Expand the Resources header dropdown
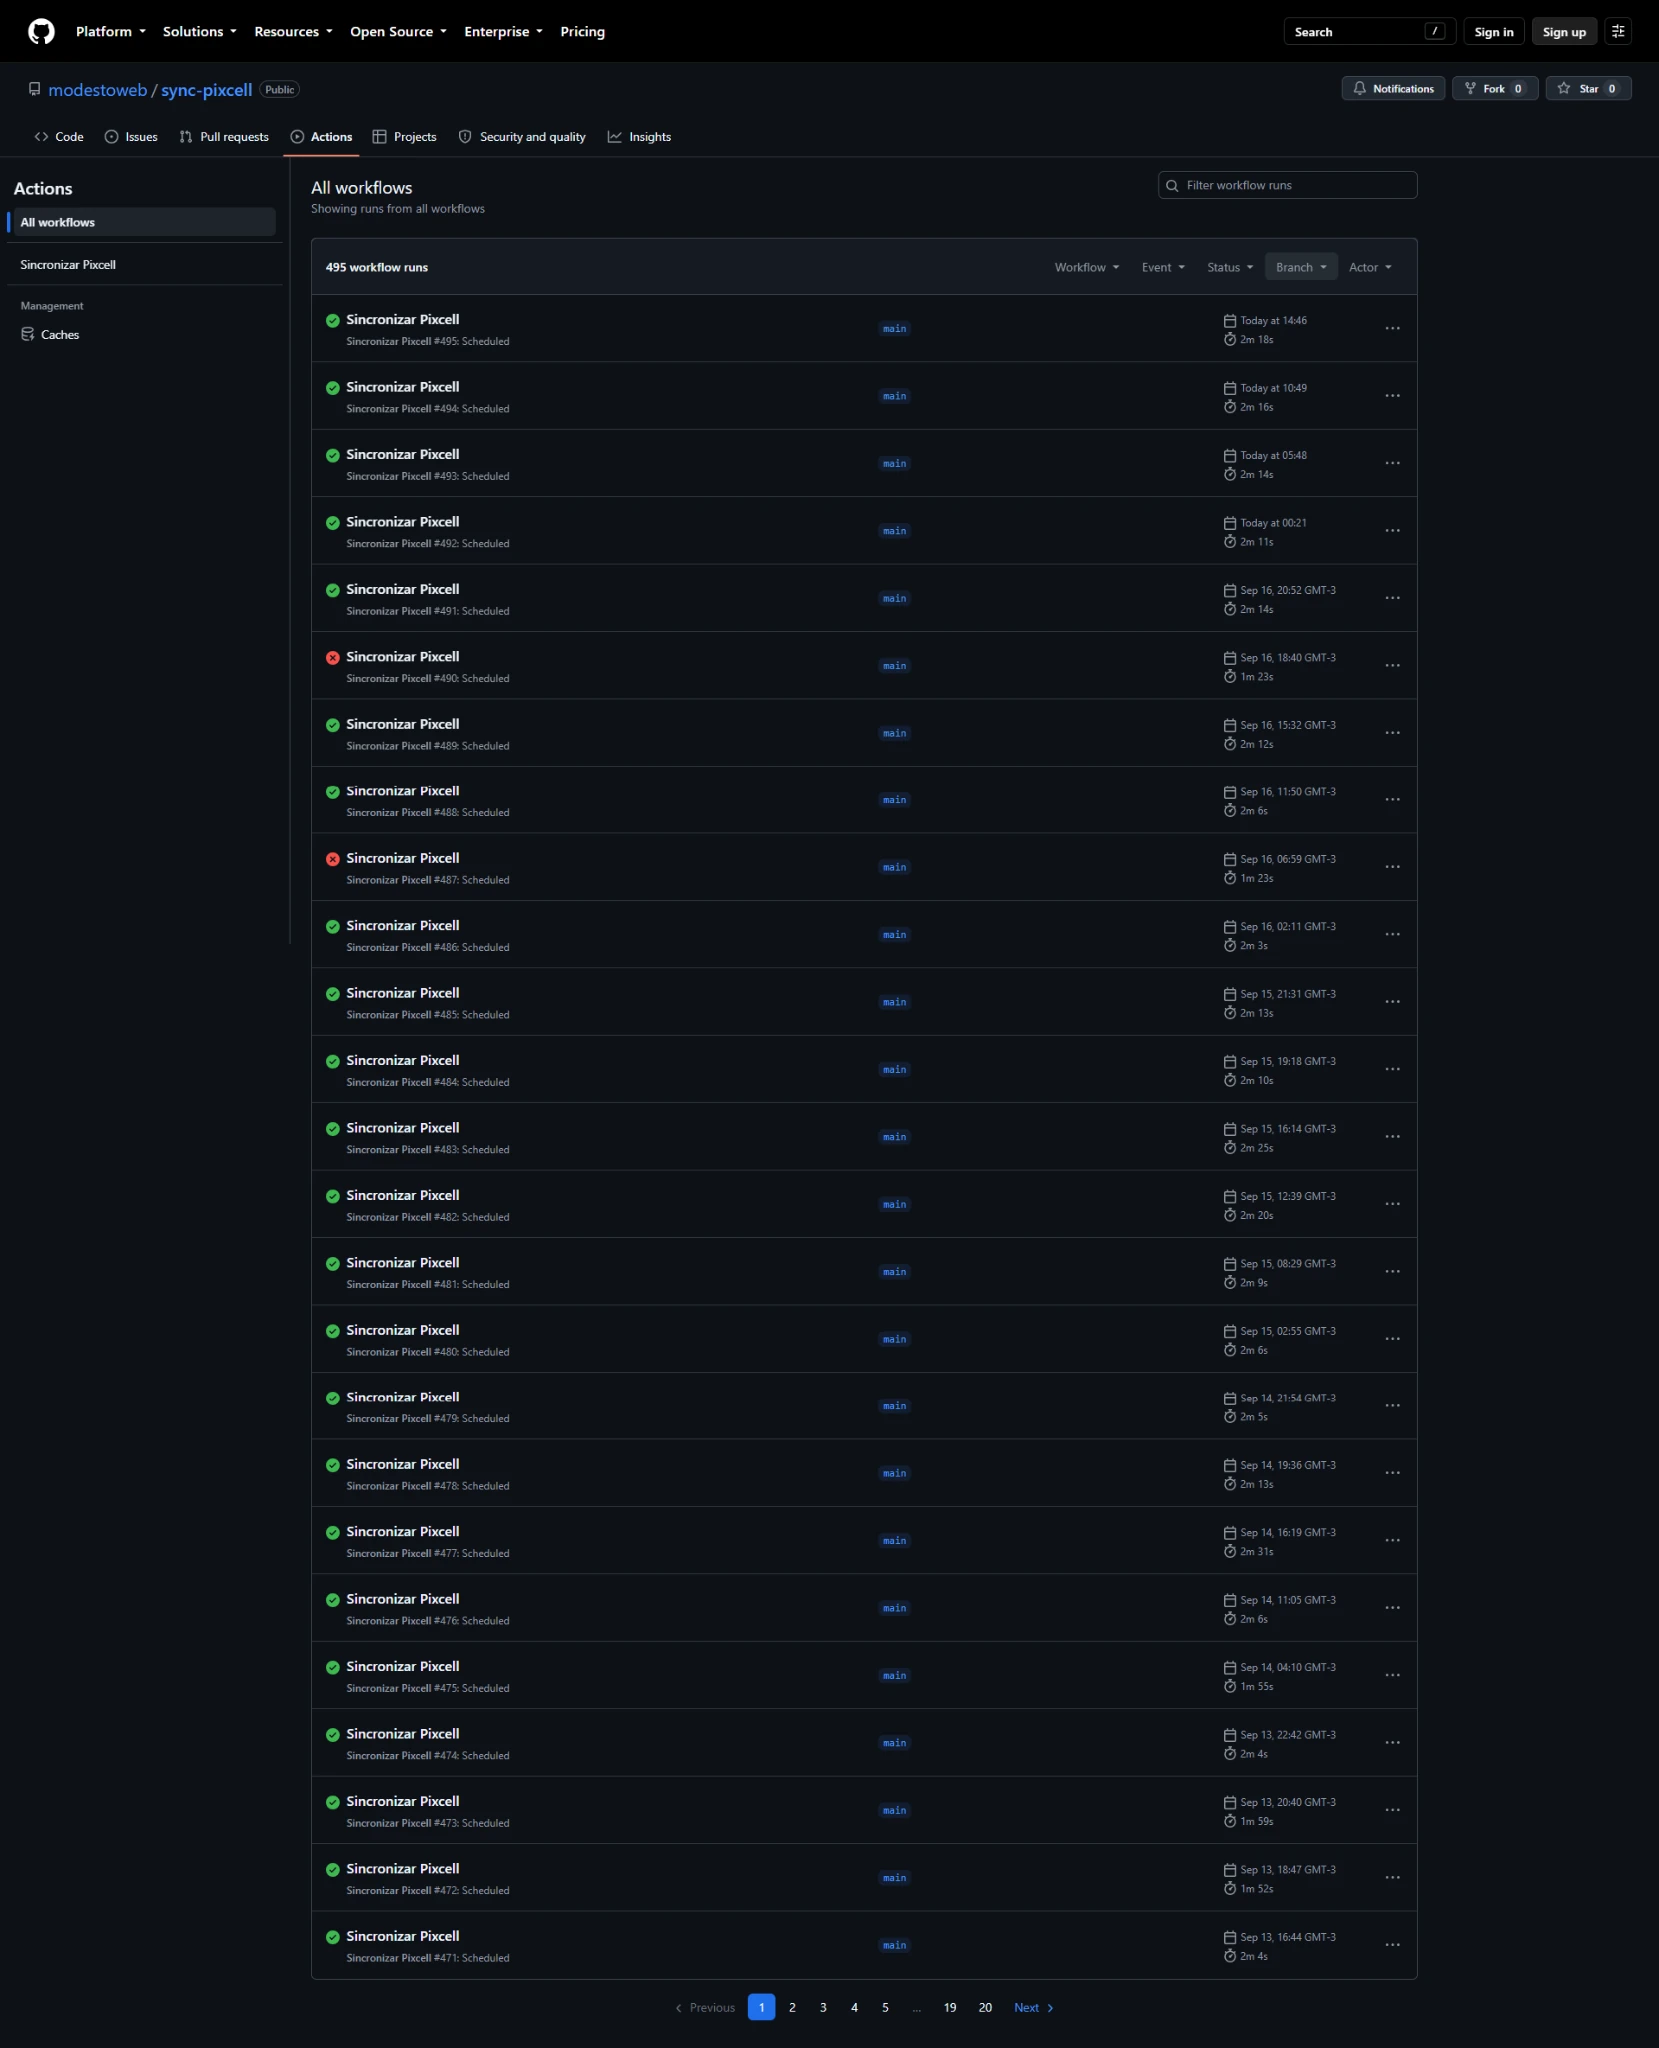The image size is (1659, 2048). pyautogui.click(x=294, y=32)
